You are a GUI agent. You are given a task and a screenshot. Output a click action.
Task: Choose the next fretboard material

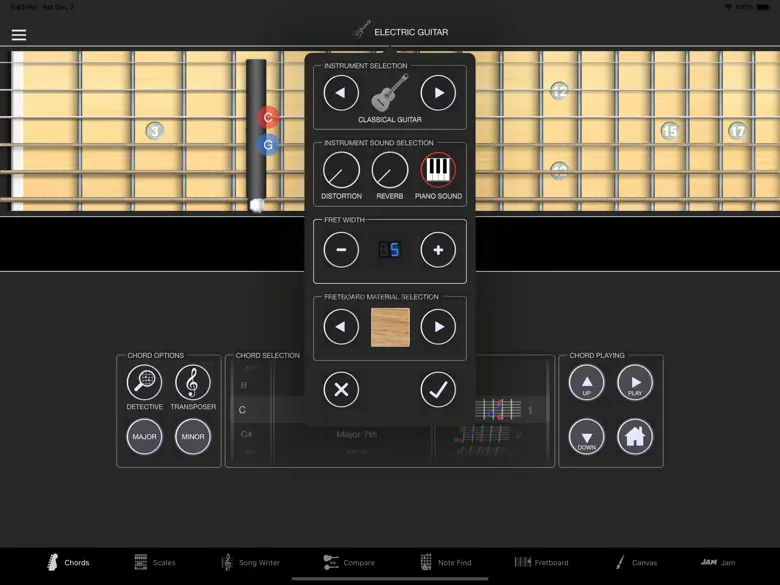coord(438,327)
